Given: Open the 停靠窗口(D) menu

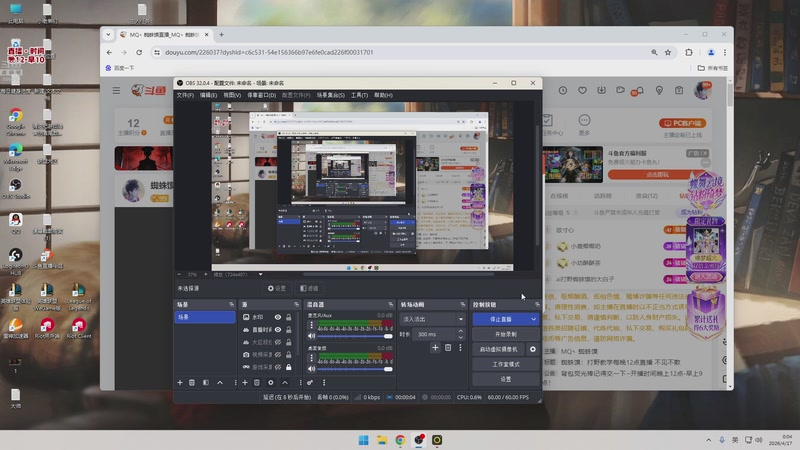Looking at the screenshot, I should tap(261, 95).
